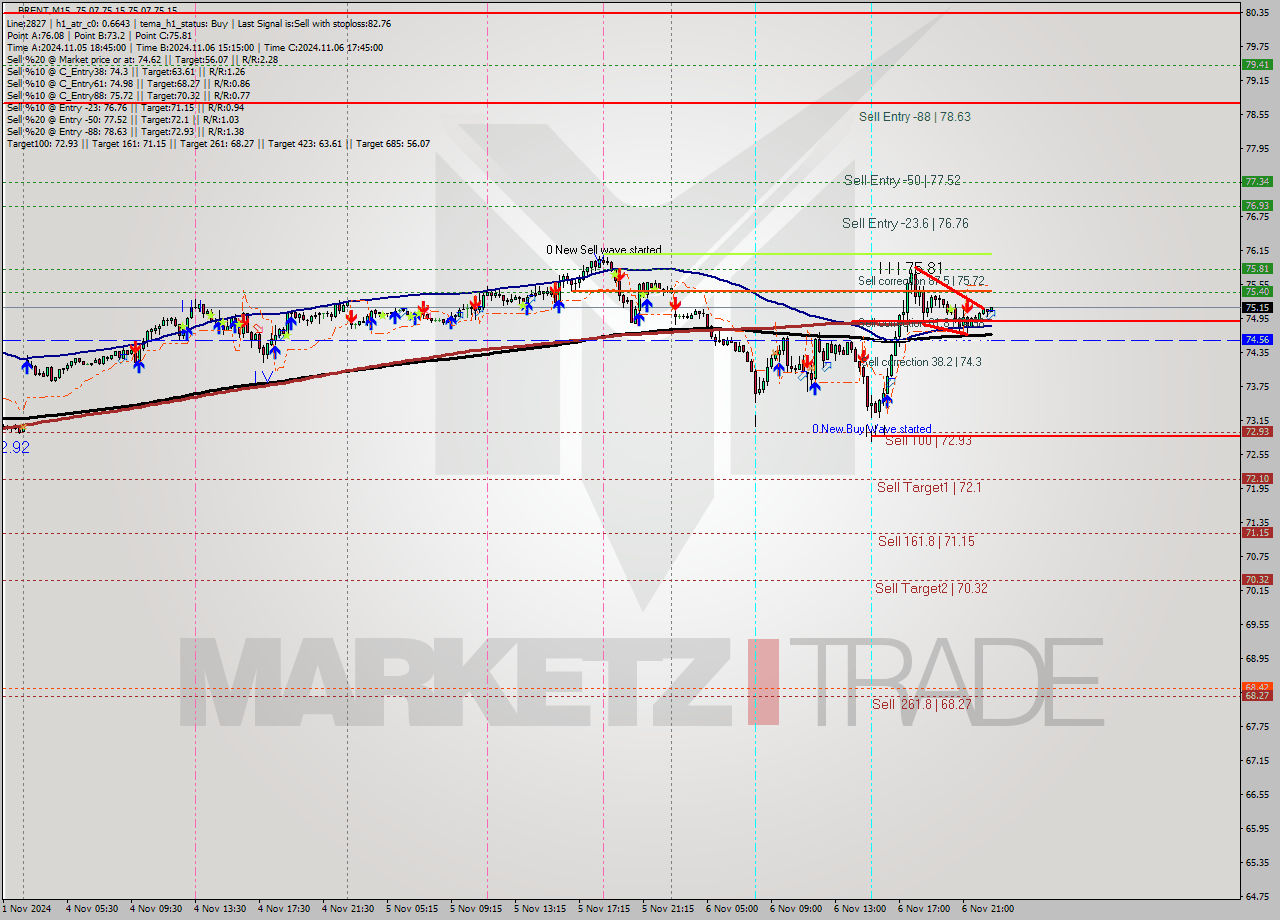Click the '6 Nov 05:00' time label
The height and width of the screenshot is (920, 1280).
tap(734, 909)
